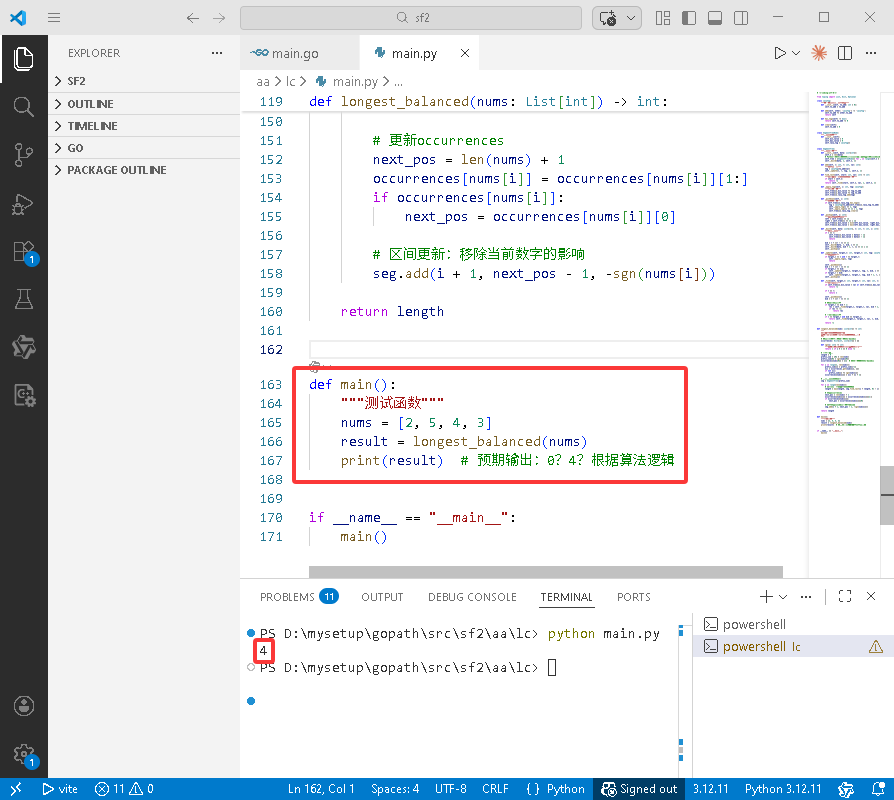The height and width of the screenshot is (800, 894).
Task: Select powershell lc terminal entry
Action: (x=793, y=647)
